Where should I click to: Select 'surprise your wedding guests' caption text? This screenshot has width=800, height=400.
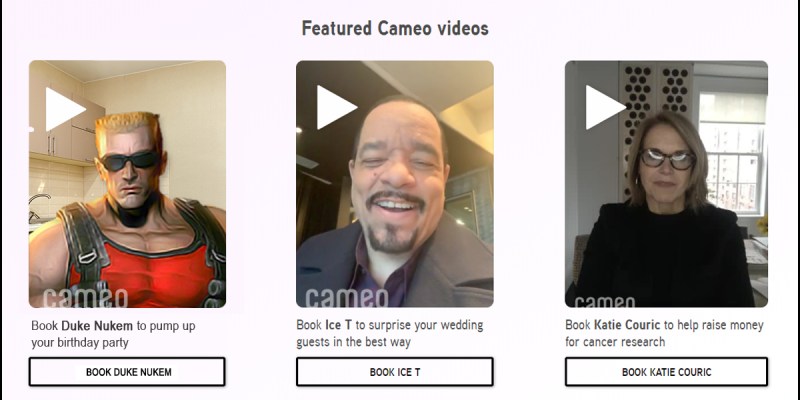pyautogui.click(x=390, y=333)
